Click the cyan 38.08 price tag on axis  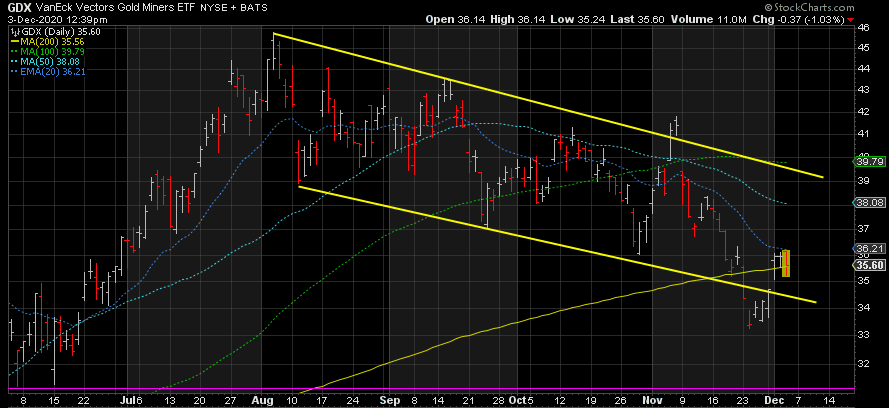[870, 202]
